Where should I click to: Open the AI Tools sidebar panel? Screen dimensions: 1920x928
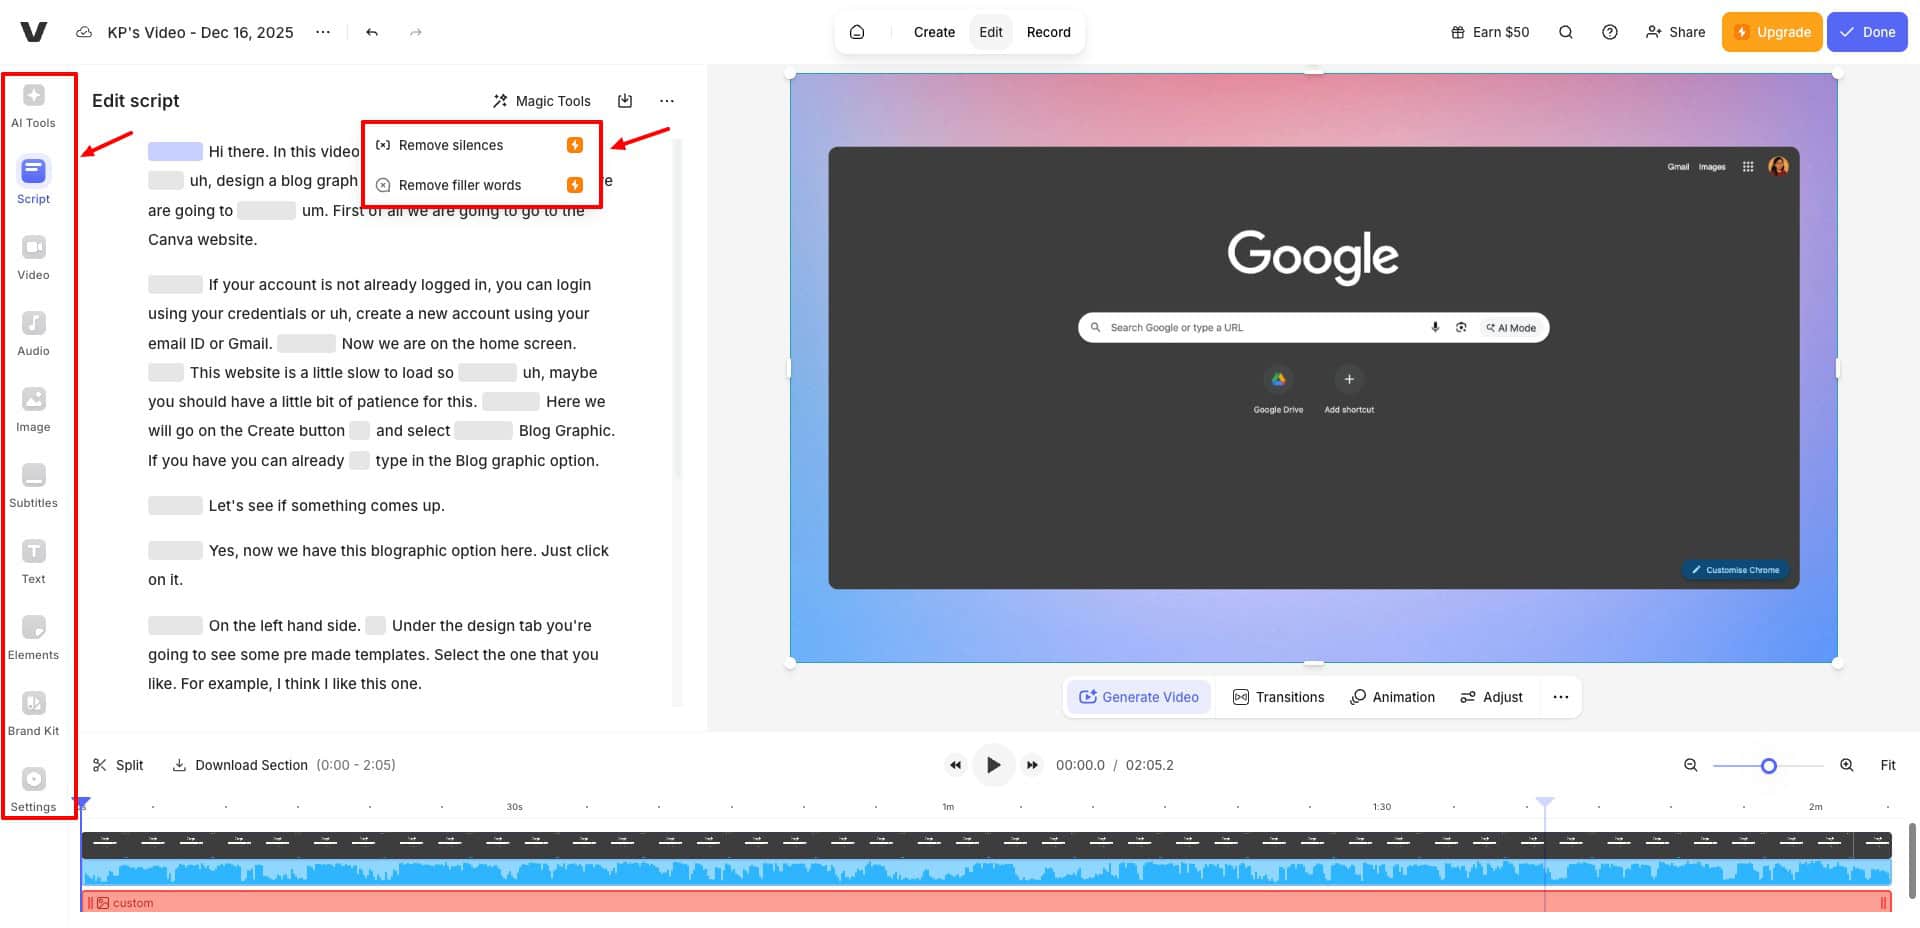tap(33, 105)
